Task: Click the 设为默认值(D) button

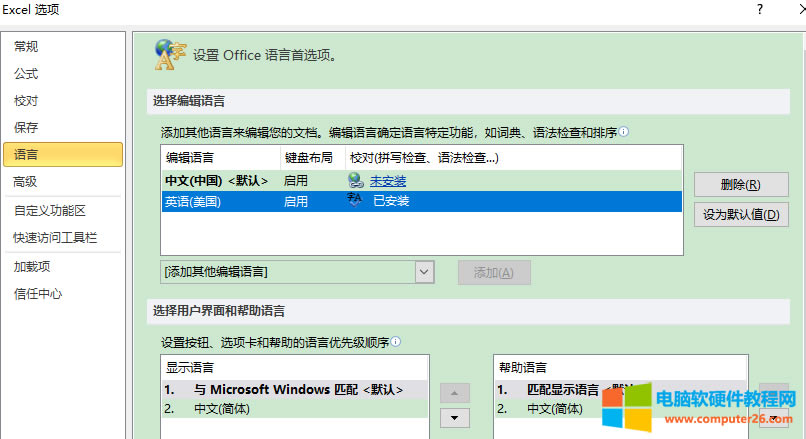Action: pyautogui.click(x=741, y=214)
